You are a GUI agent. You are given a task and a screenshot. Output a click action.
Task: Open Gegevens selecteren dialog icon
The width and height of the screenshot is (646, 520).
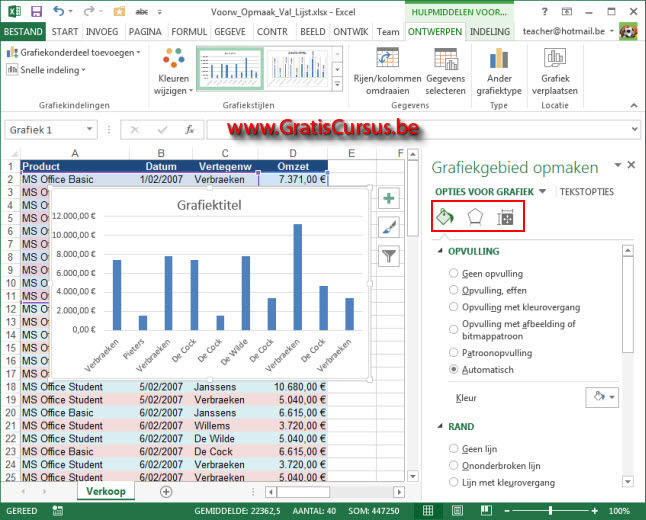coord(445,58)
